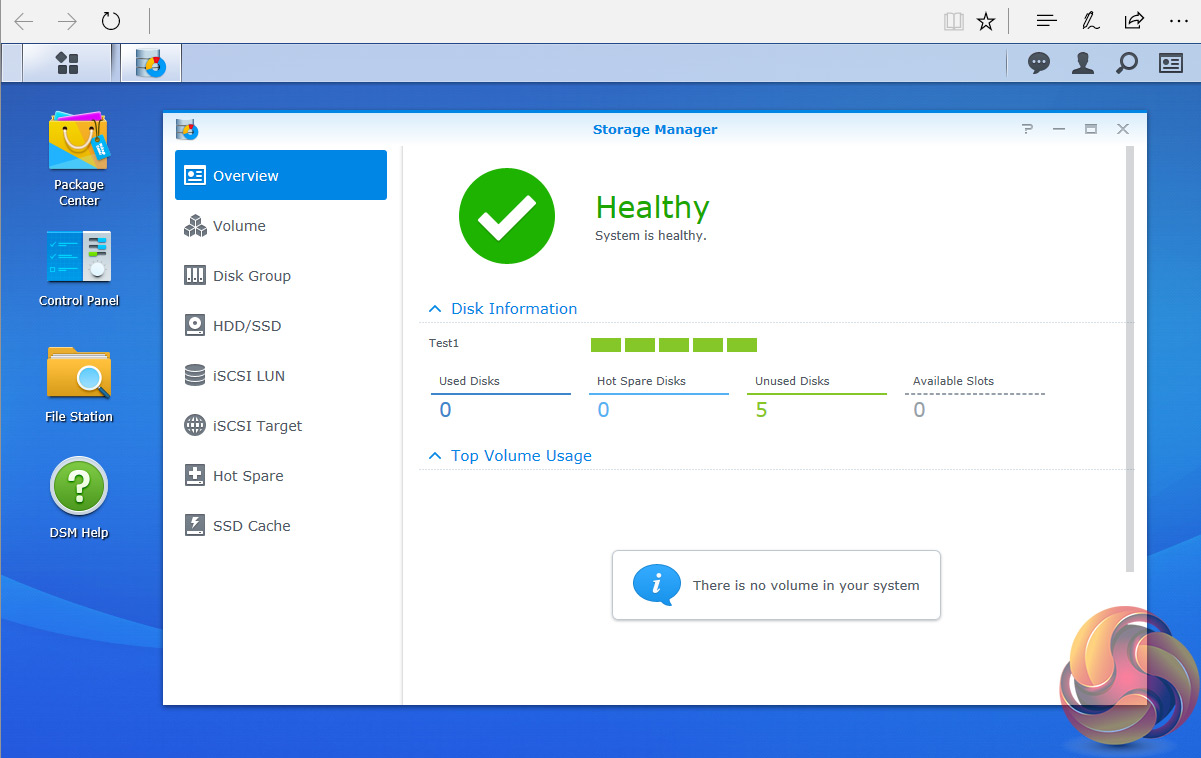This screenshot has width=1201, height=758.
Task: Go to the Hot Spare section
Action: click(x=281, y=476)
